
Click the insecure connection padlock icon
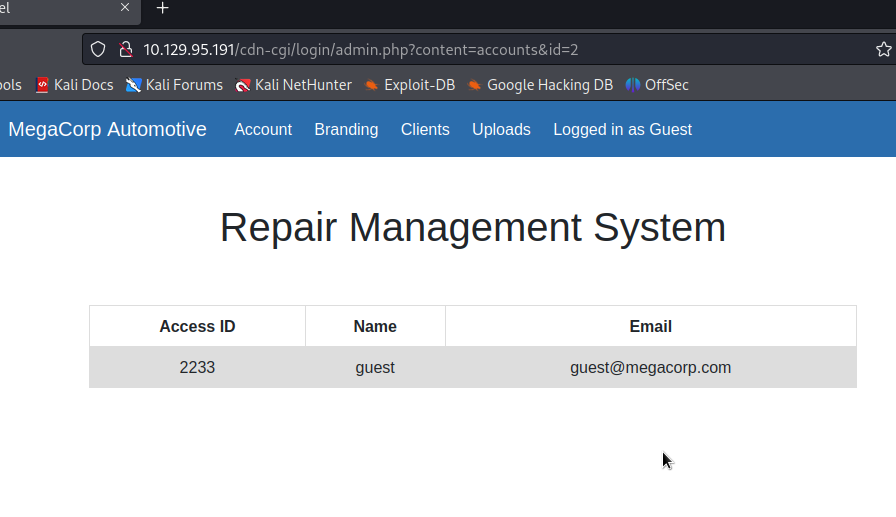(125, 49)
